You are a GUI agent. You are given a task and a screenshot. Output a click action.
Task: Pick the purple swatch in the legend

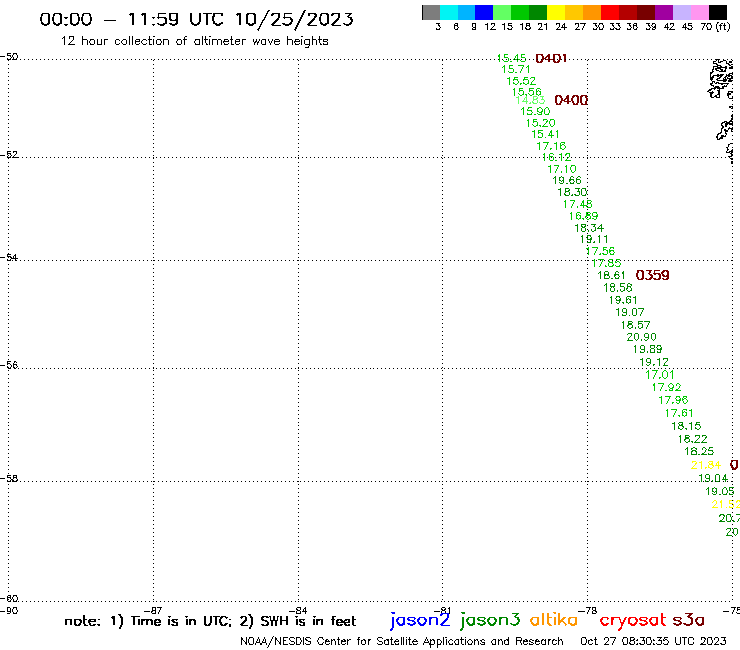(664, 12)
